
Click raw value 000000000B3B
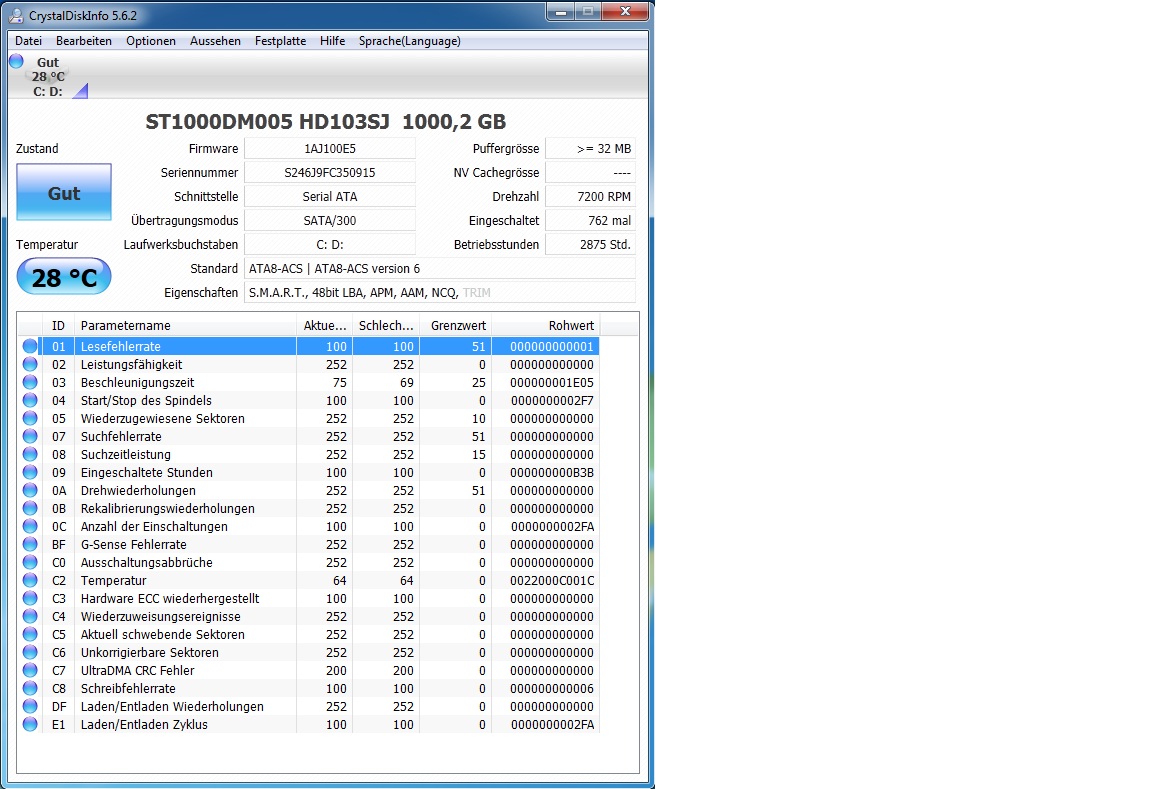[x=552, y=472]
